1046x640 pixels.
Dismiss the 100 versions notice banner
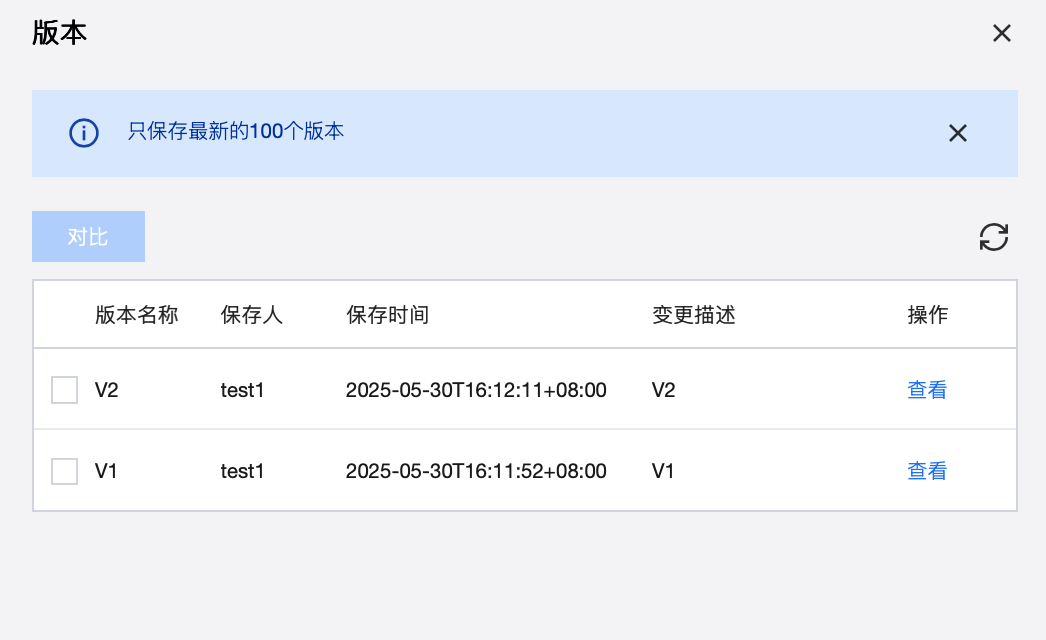957,133
